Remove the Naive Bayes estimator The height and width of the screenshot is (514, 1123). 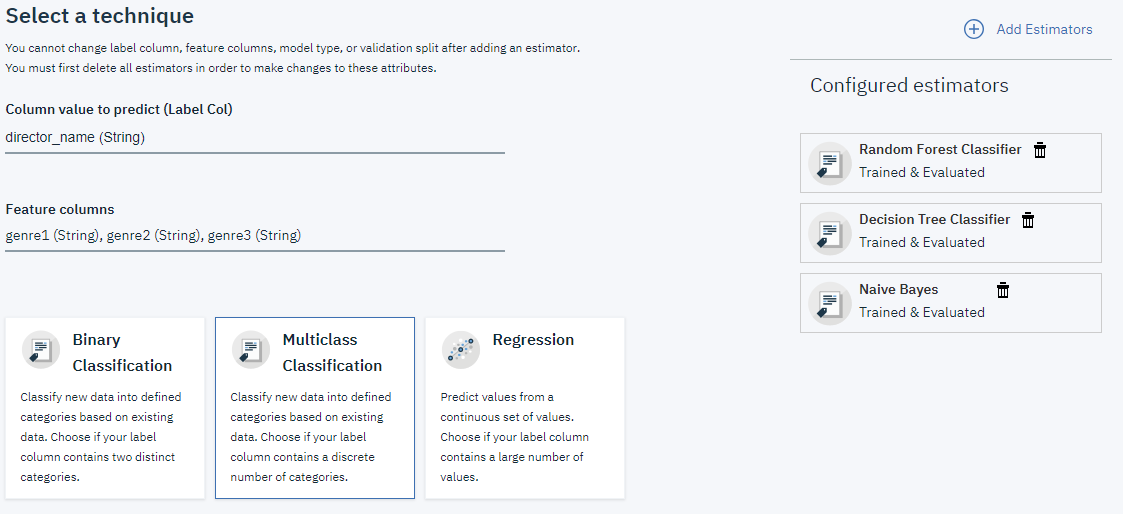[x=1003, y=290]
